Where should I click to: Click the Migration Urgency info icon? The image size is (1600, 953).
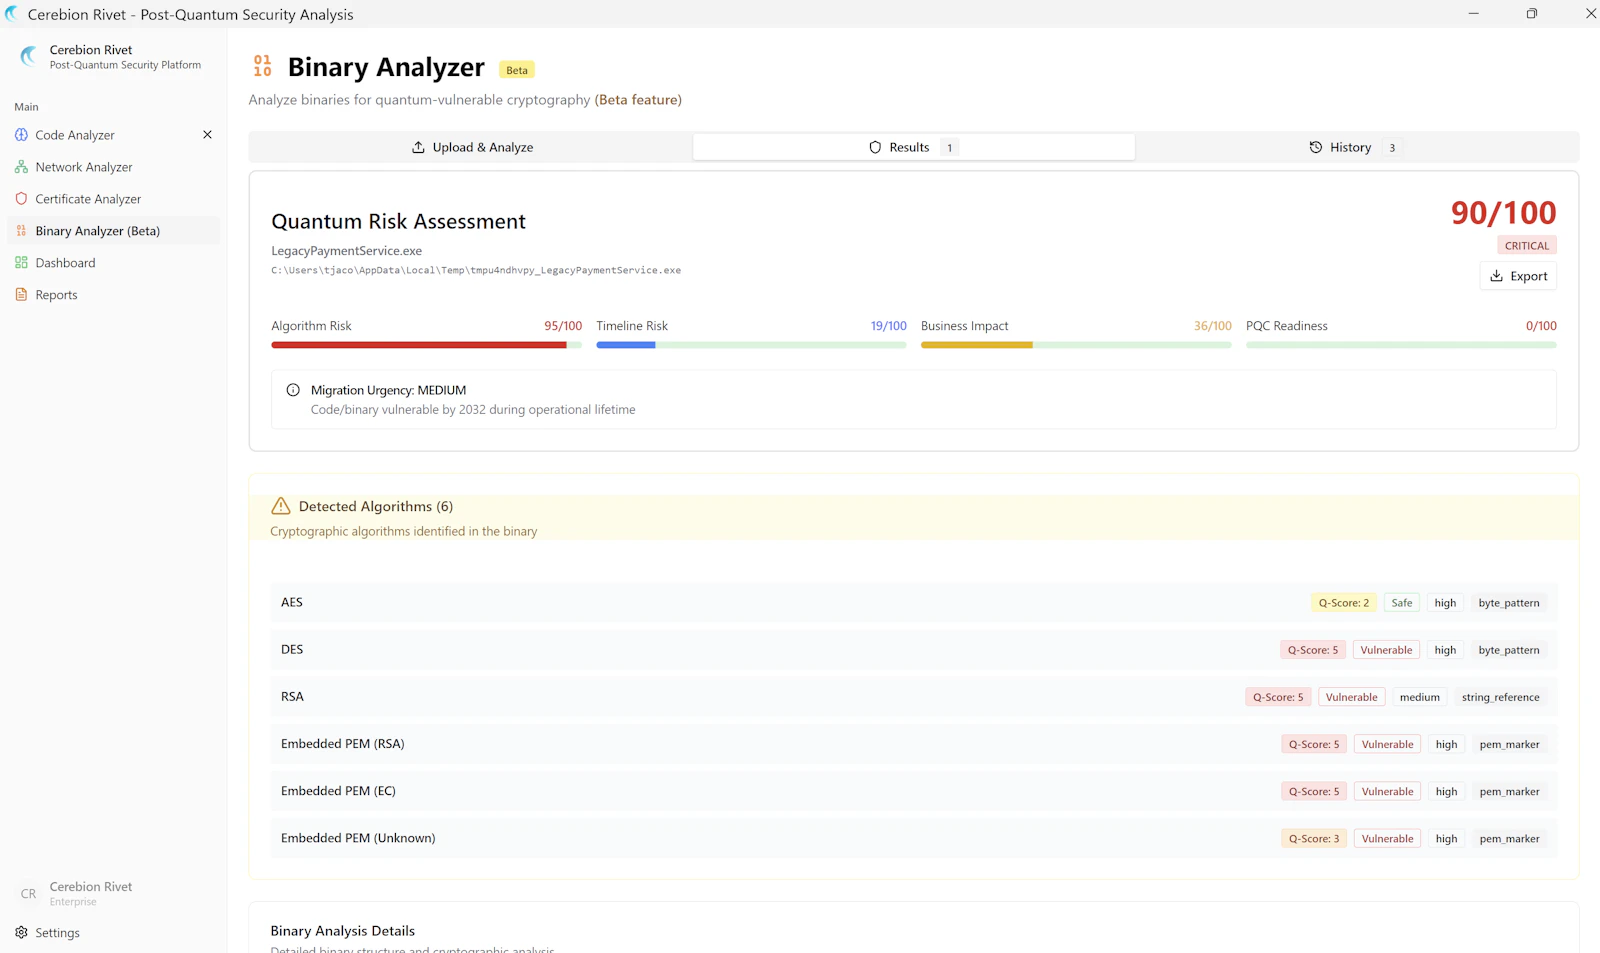pyautogui.click(x=293, y=390)
